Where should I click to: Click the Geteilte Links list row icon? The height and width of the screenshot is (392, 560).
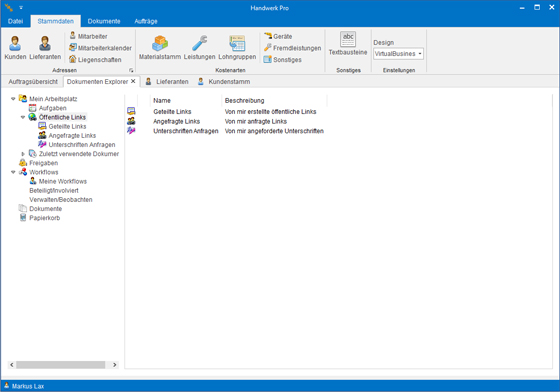131,111
